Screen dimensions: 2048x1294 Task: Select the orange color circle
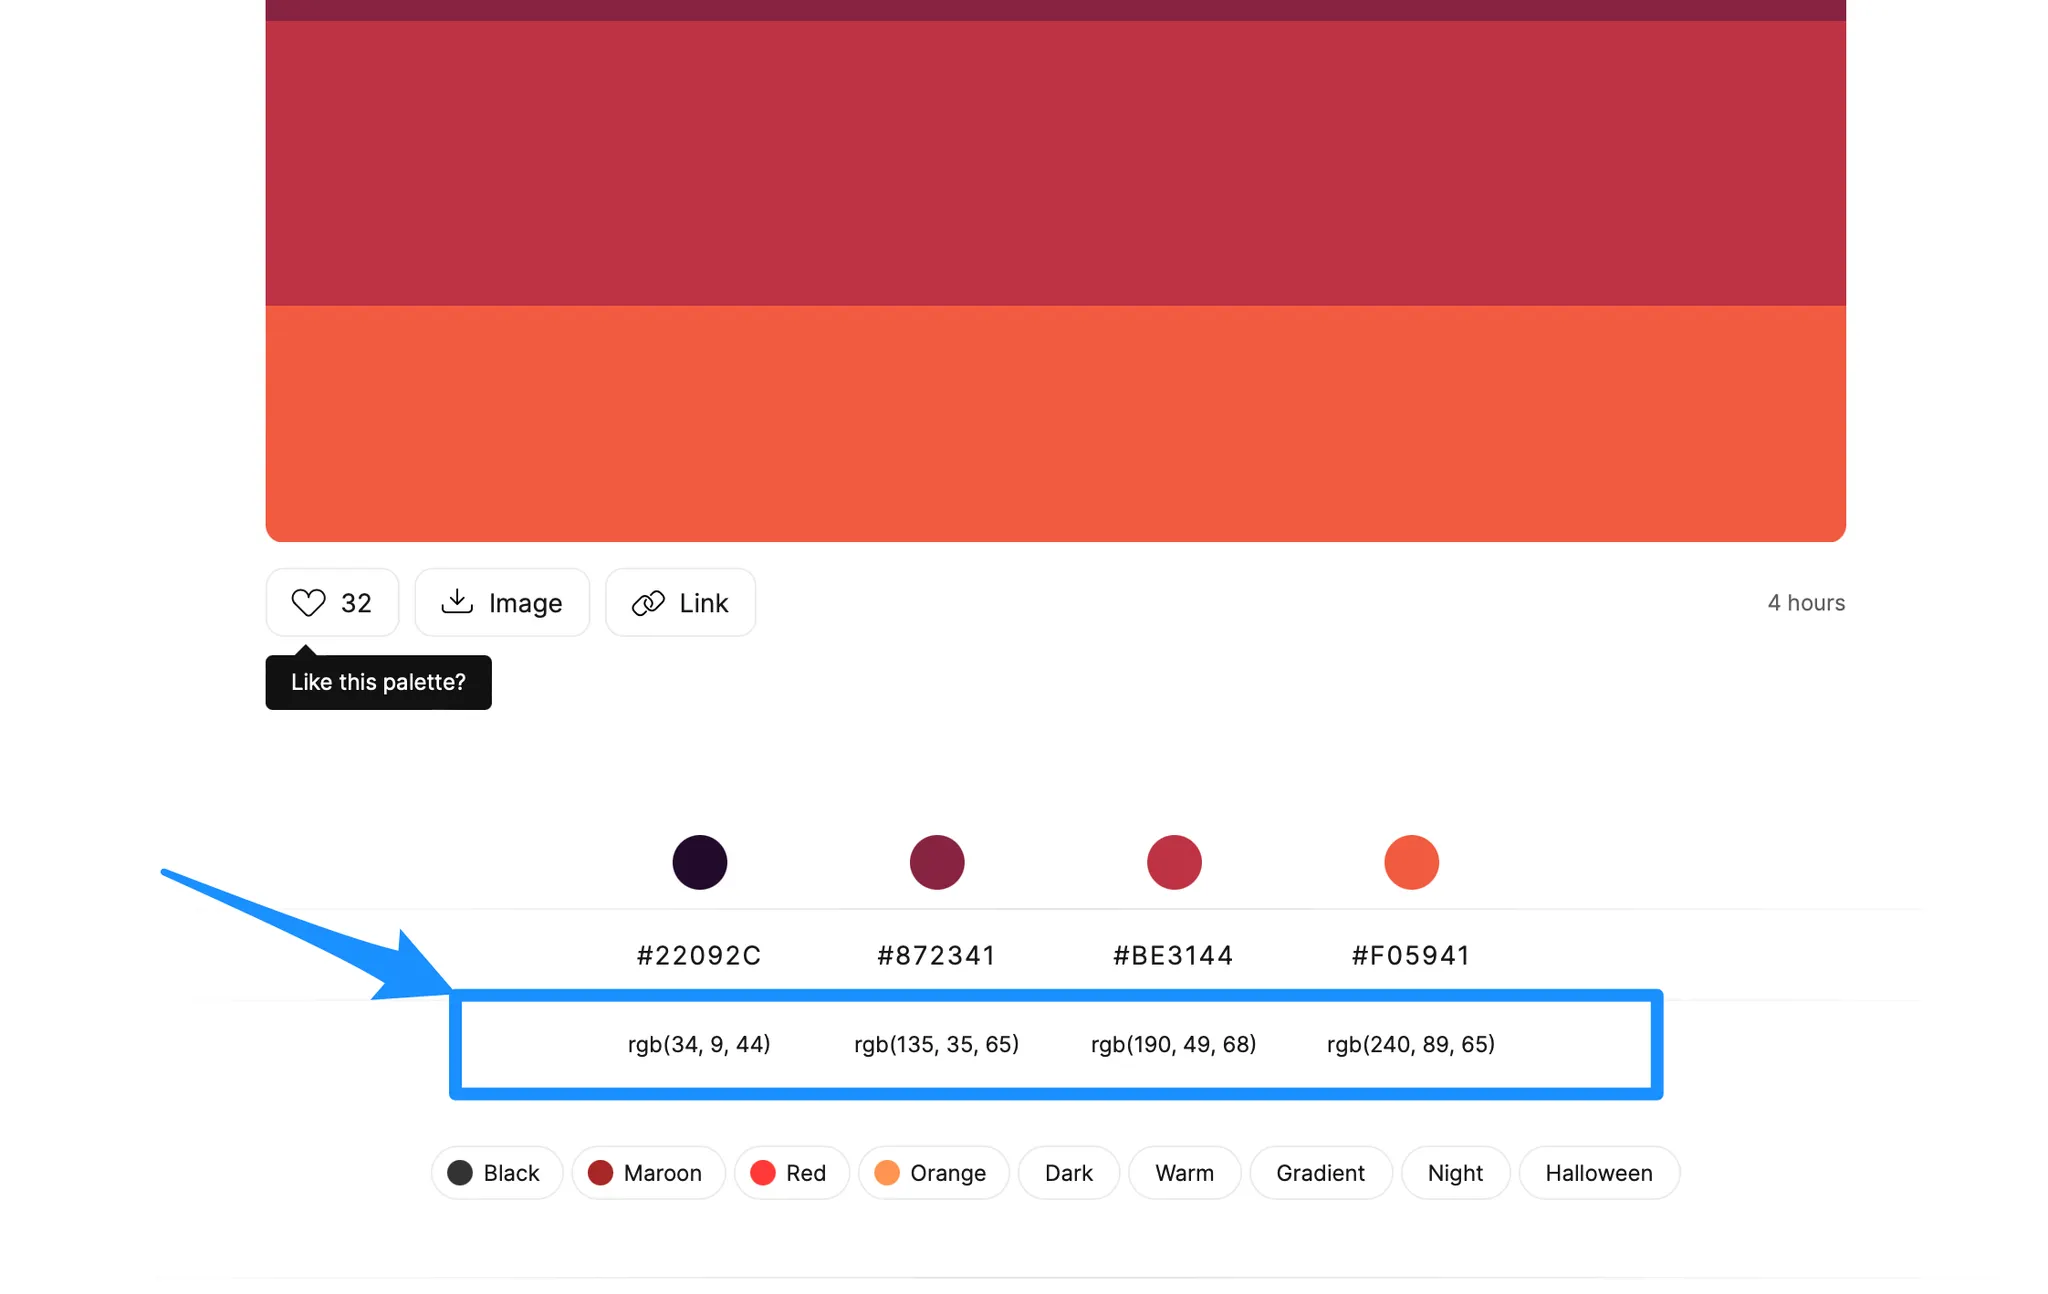pos(1410,862)
